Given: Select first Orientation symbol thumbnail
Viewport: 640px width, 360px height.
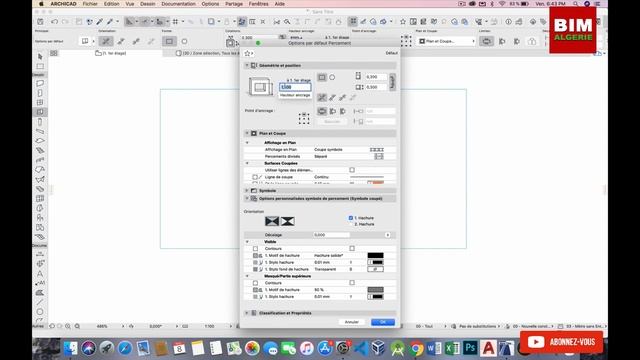Looking at the screenshot, I should (x=272, y=221).
